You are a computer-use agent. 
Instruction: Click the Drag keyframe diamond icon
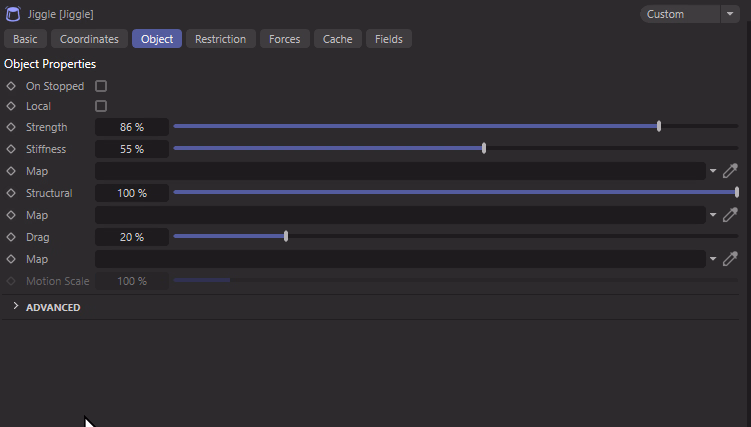click(x=11, y=237)
